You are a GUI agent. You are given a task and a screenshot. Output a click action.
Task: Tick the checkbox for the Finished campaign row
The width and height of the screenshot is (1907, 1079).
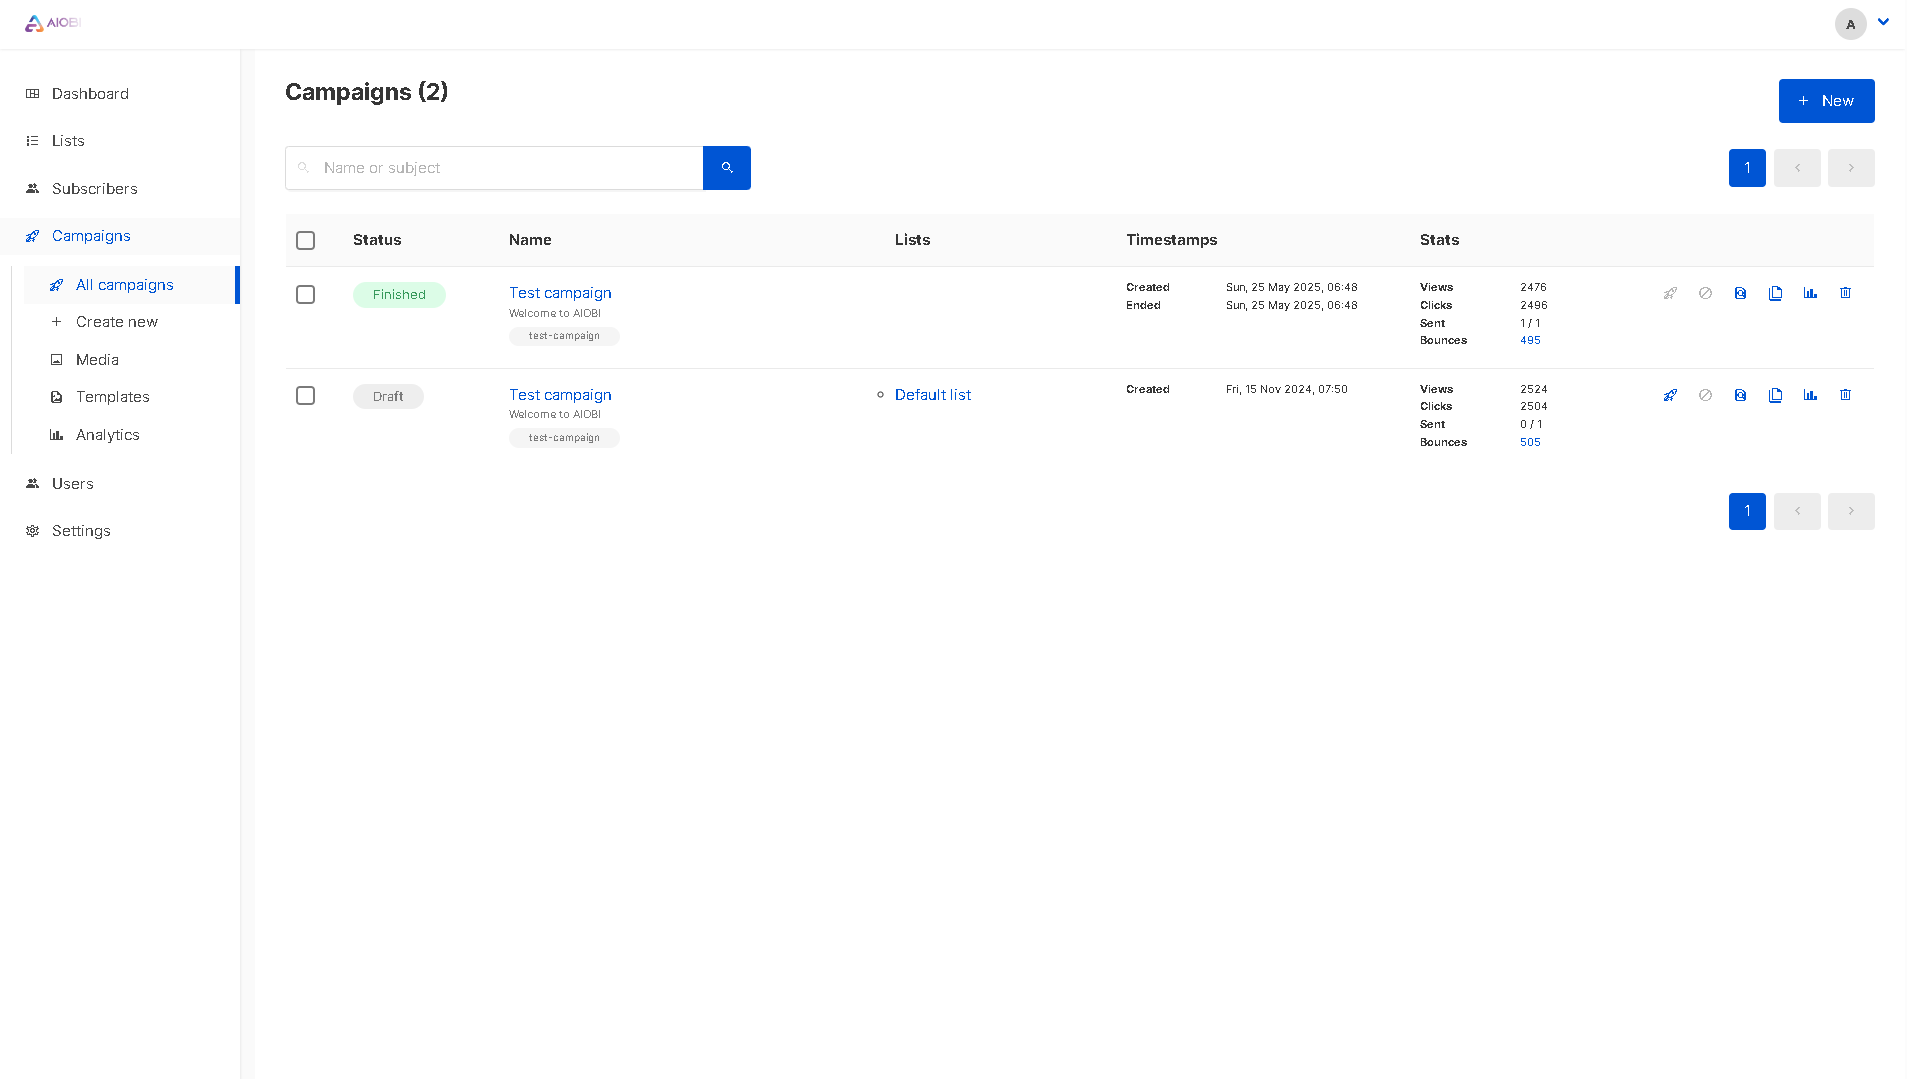coord(305,294)
